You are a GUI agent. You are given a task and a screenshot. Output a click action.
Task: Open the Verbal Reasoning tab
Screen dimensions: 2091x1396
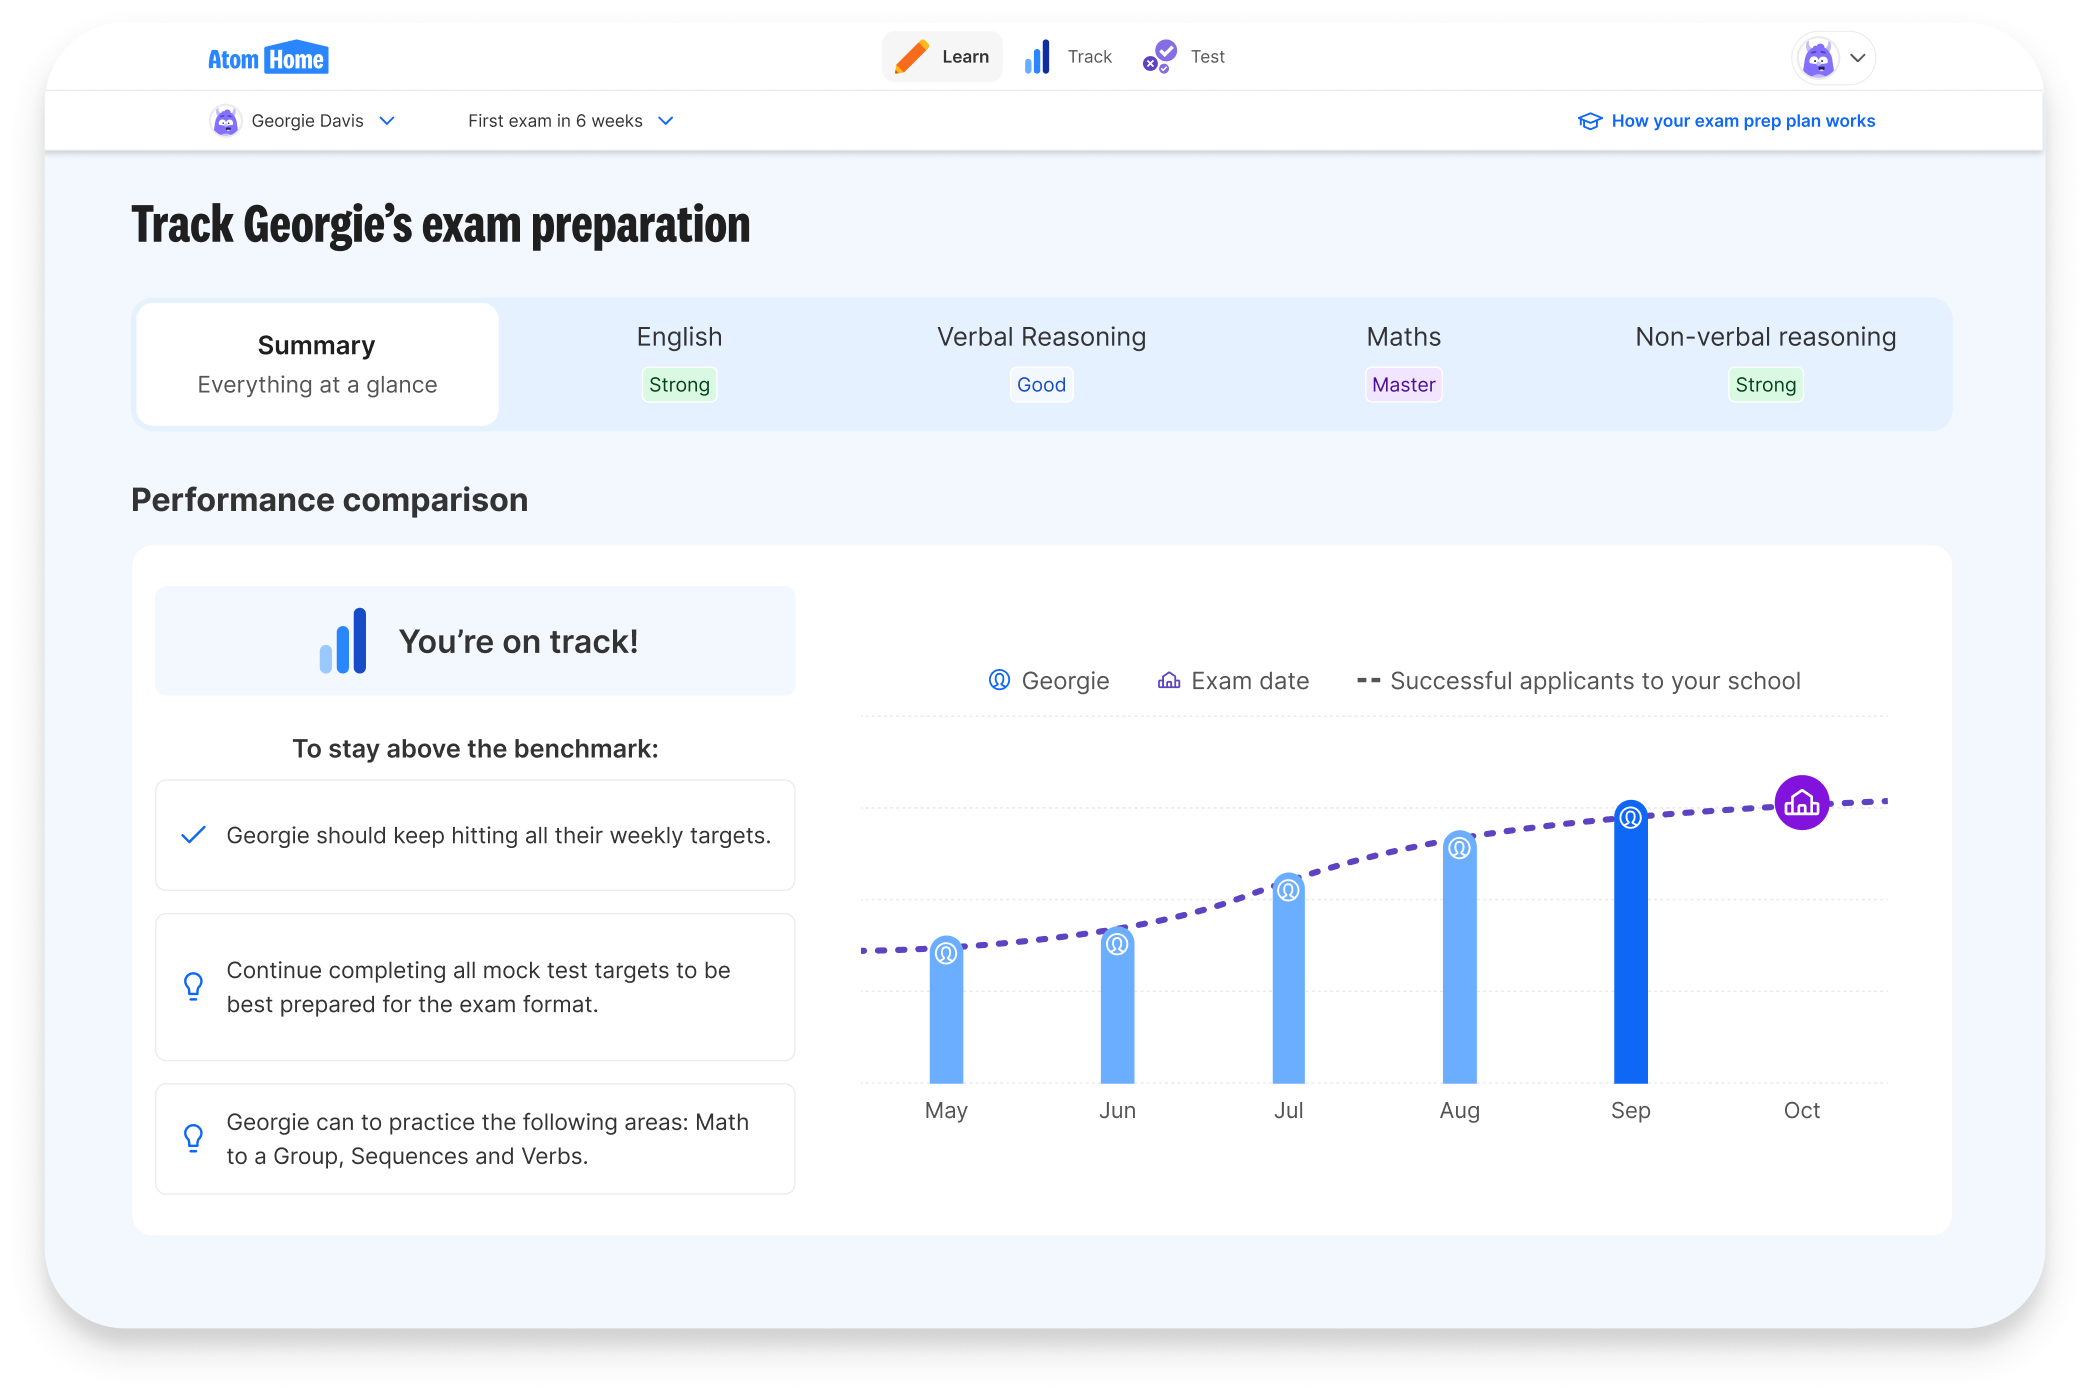pos(1041,362)
